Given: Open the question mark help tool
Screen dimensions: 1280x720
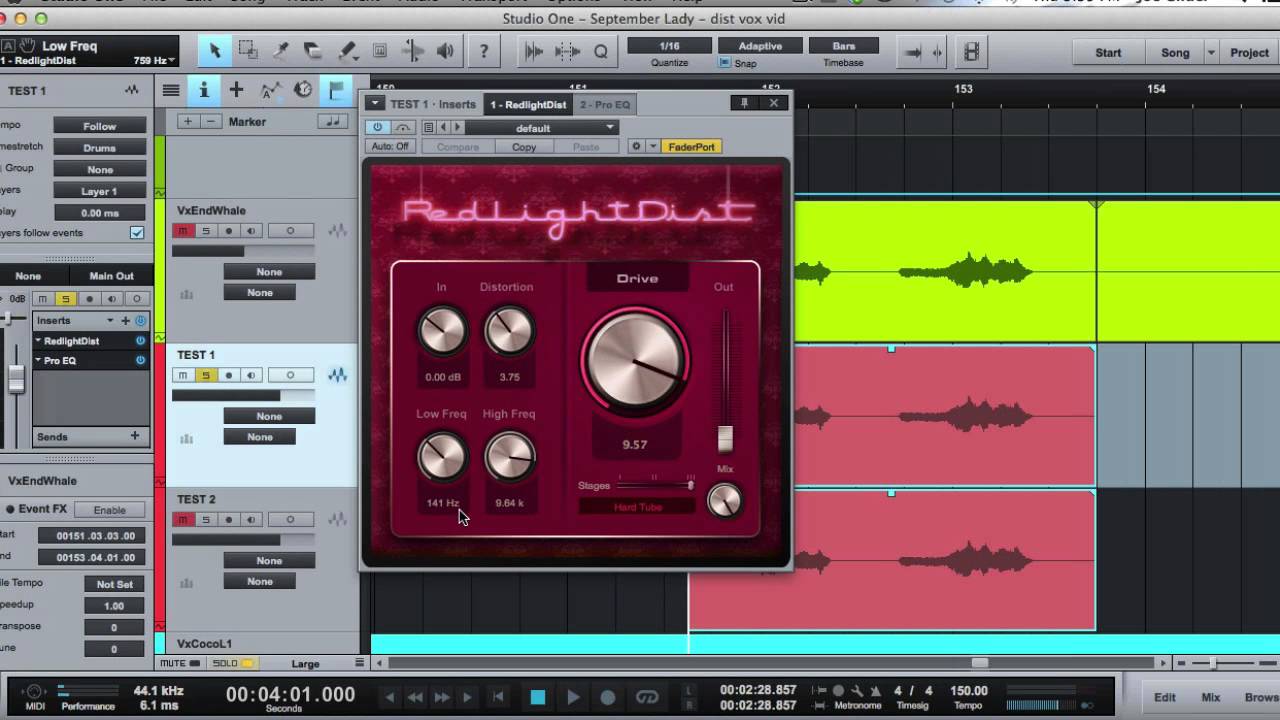Looking at the screenshot, I should pos(484,51).
